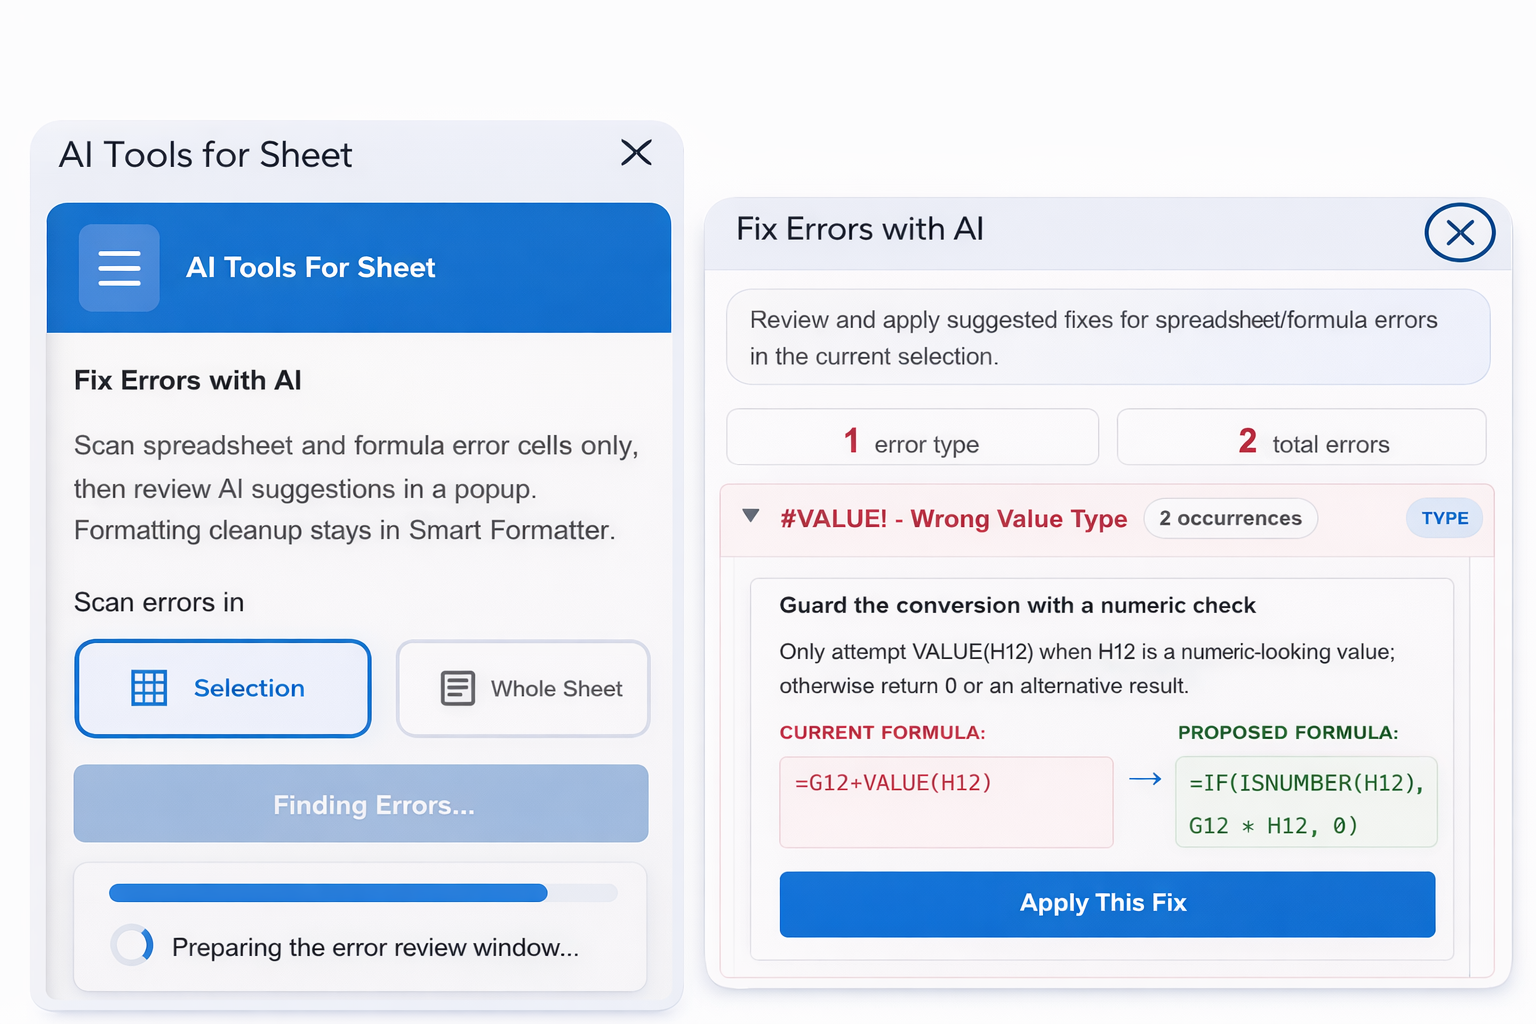
Task: Choose the Whole Sheet scan option
Action: 523,688
